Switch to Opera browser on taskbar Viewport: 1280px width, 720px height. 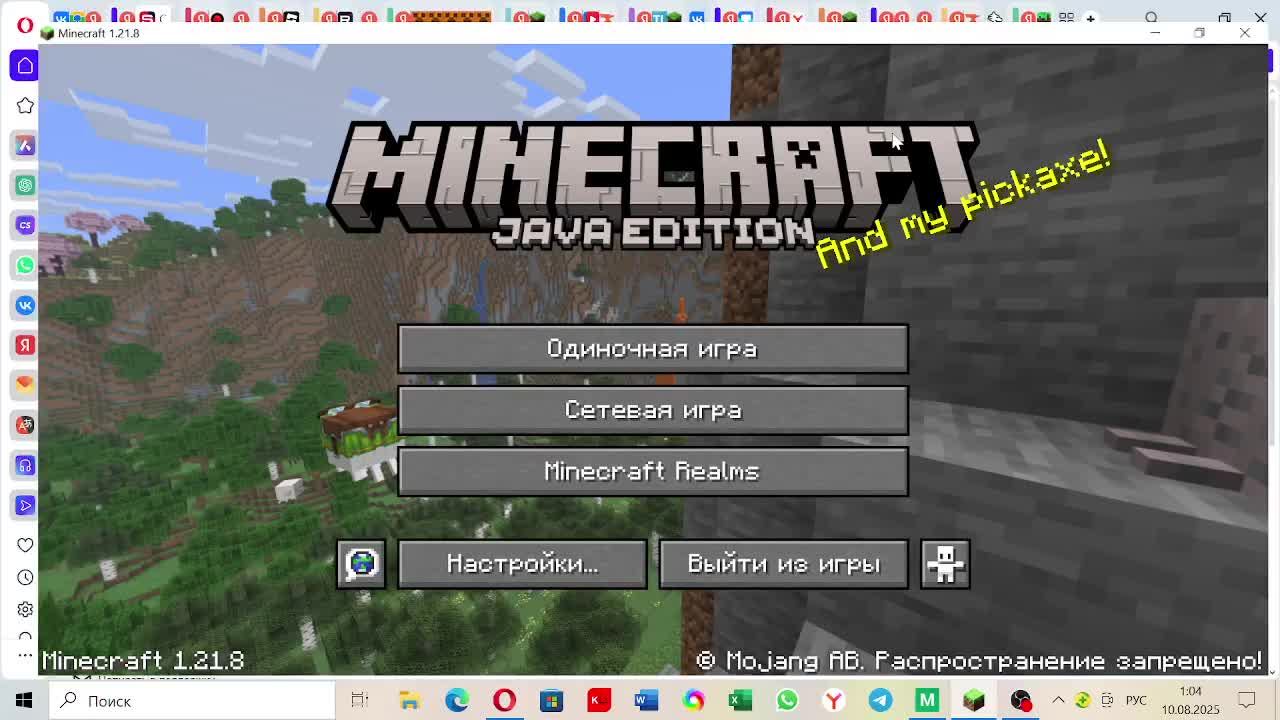click(504, 701)
